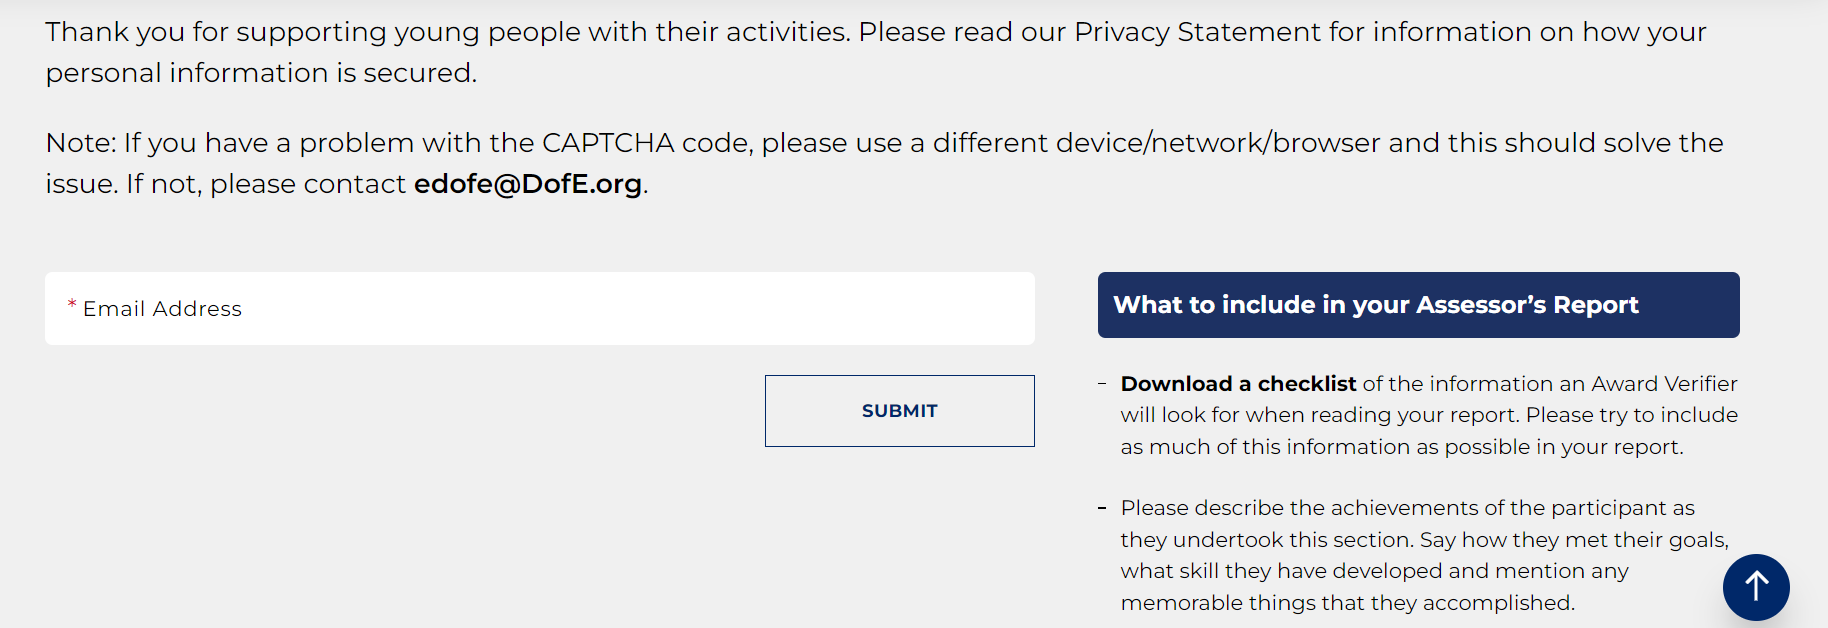Image resolution: width=1828 pixels, height=628 pixels.
Task: Click the Email Address placeholder label
Action: click(162, 309)
